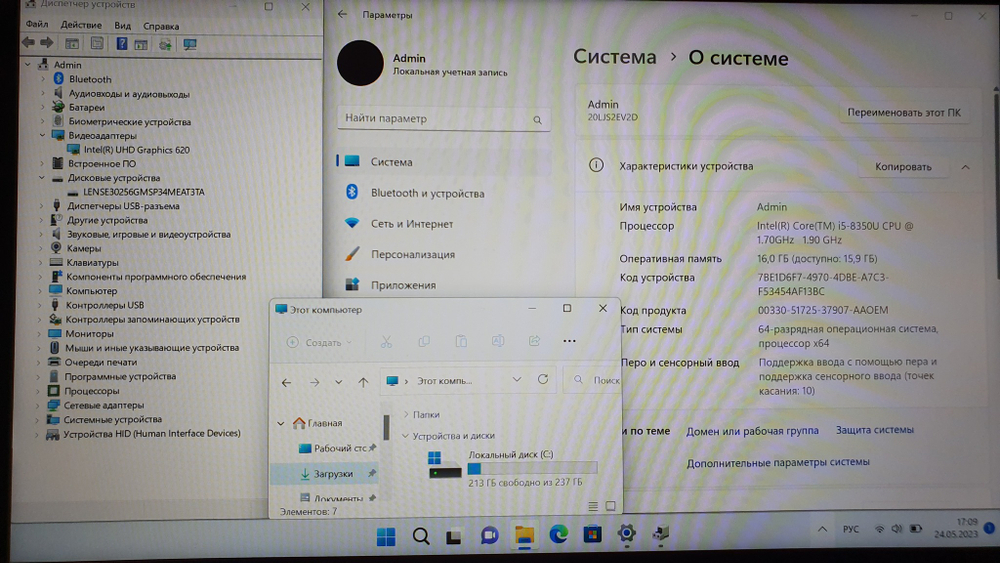Image resolution: width=1000 pixels, height=563 pixels.
Task: Click the Rename icon in Explorer toolbar
Action: 497,341
